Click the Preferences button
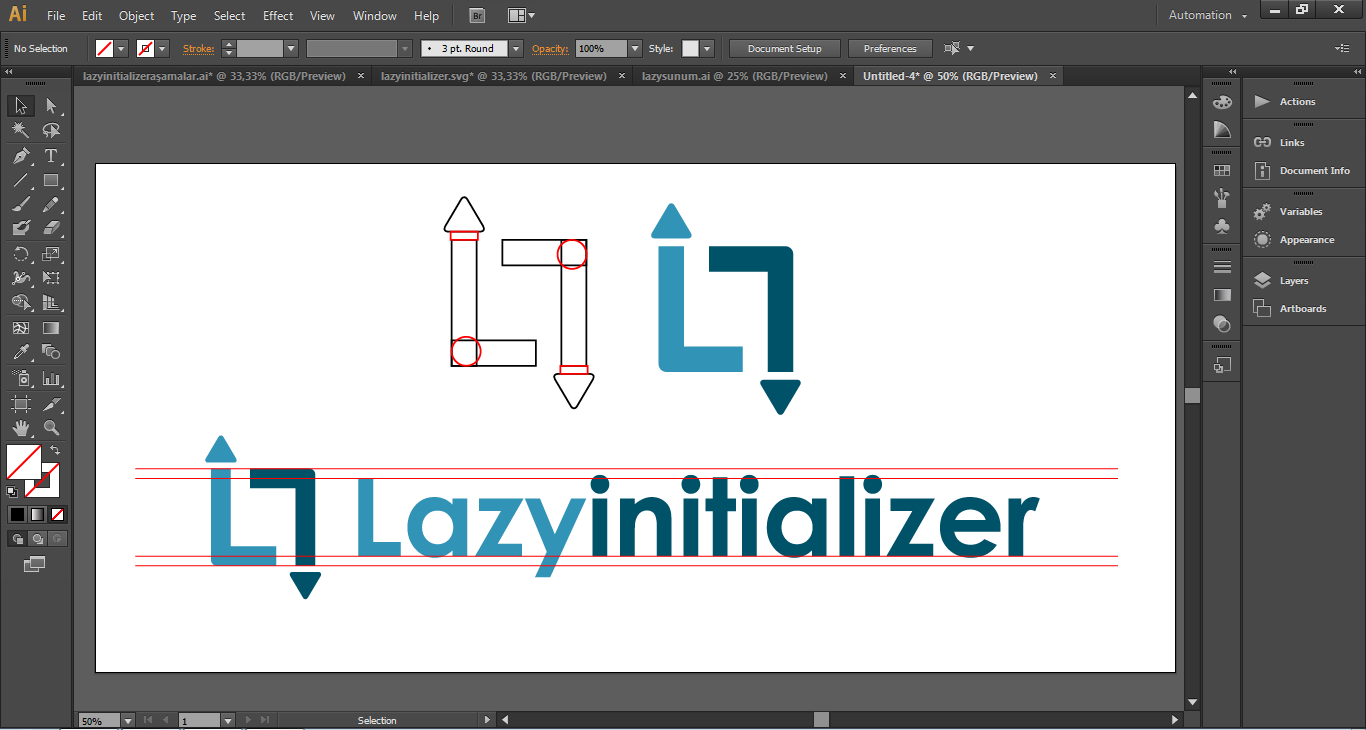The height and width of the screenshot is (730, 1366). tap(890, 48)
